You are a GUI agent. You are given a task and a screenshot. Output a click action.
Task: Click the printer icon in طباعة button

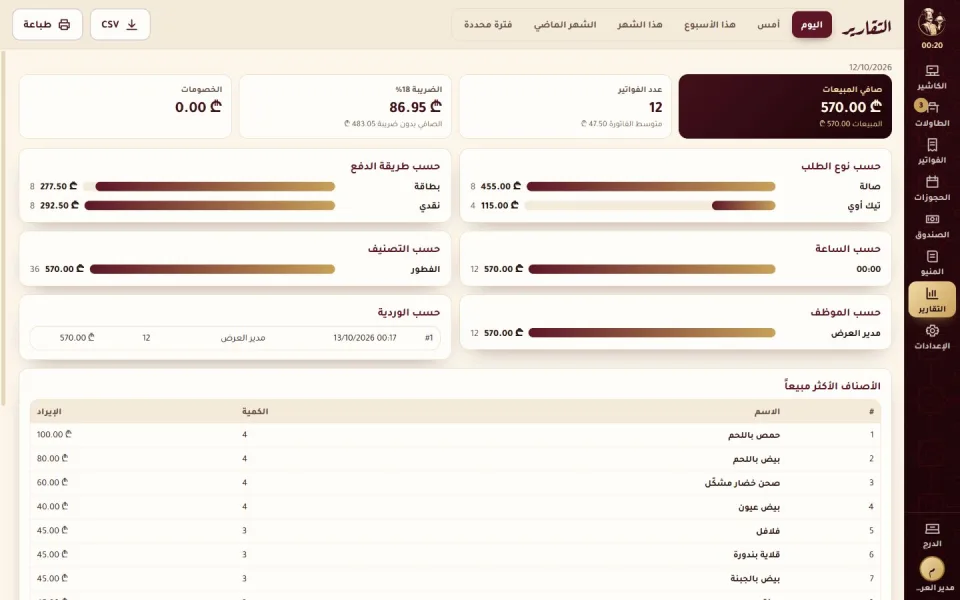[x=64, y=24]
